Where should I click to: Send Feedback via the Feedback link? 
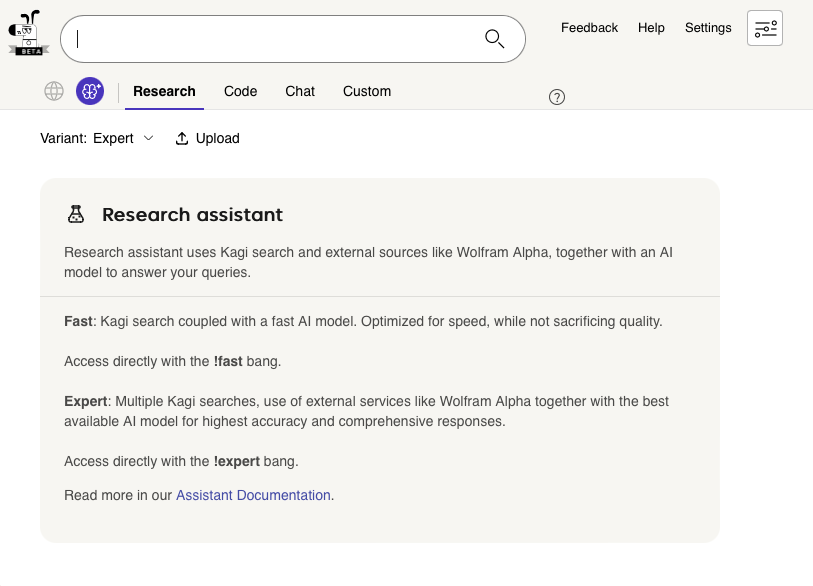[589, 27]
